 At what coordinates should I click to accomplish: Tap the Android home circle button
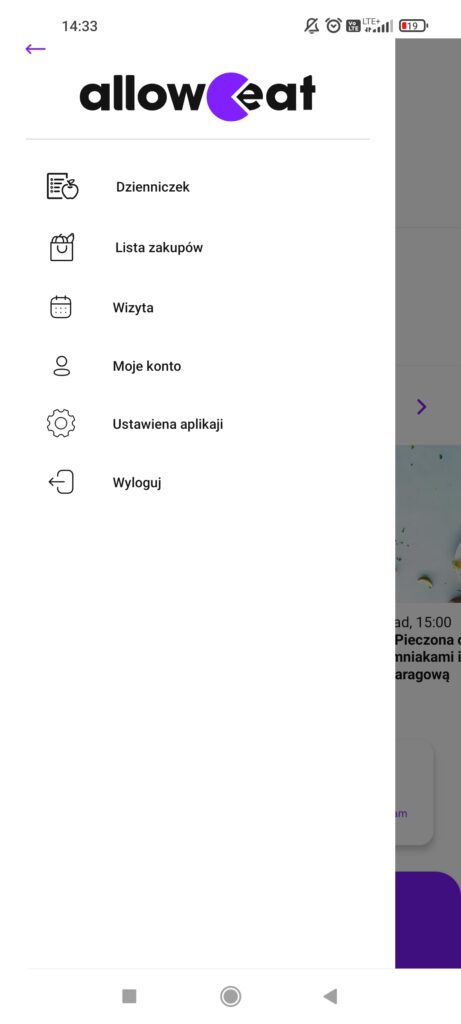[230, 996]
